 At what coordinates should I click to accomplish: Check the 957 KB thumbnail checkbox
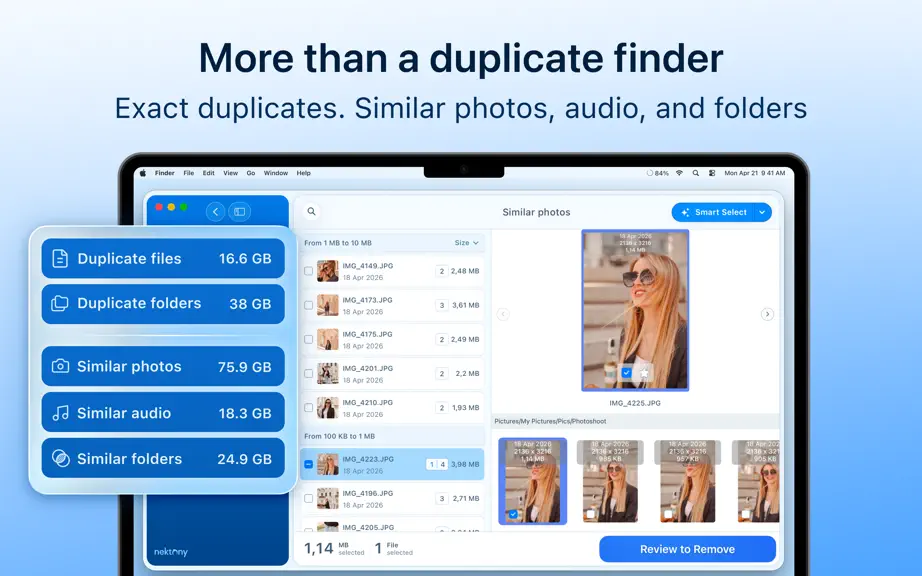[668, 514]
